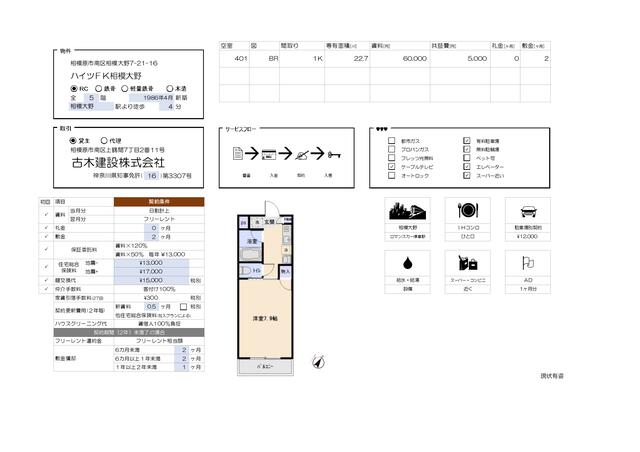Click the gray 契約期間 section header bar
640x452 pixels.
point(129,332)
